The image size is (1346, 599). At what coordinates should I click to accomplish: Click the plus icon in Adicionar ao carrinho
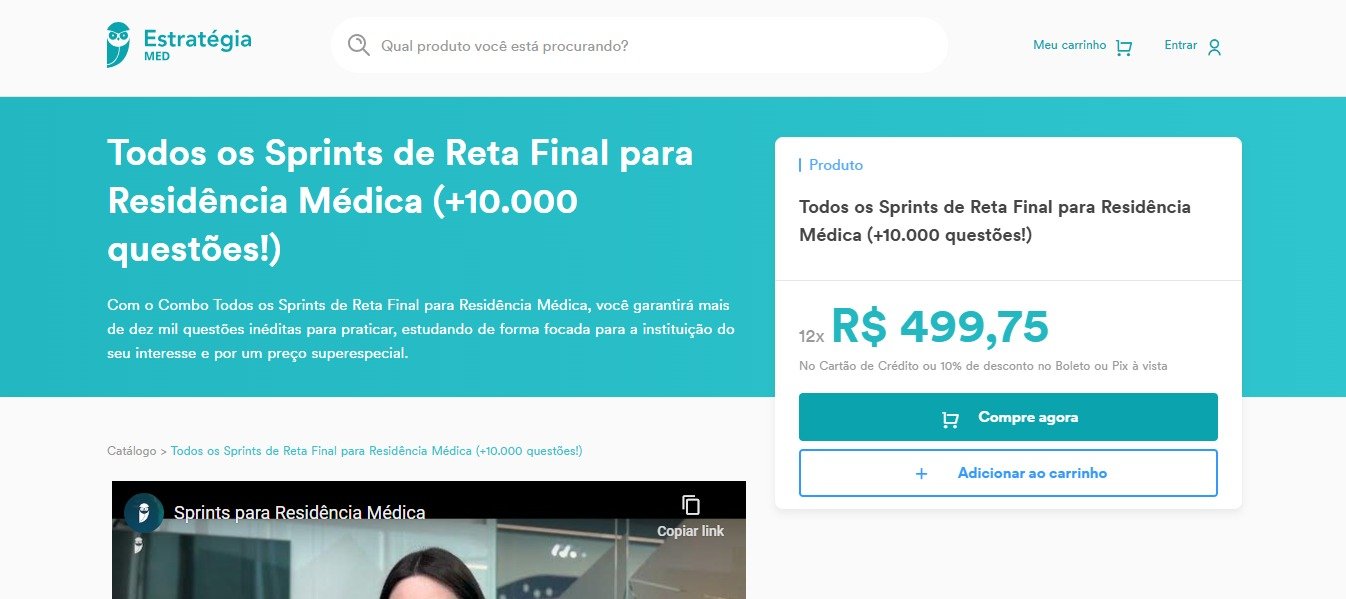[921, 473]
